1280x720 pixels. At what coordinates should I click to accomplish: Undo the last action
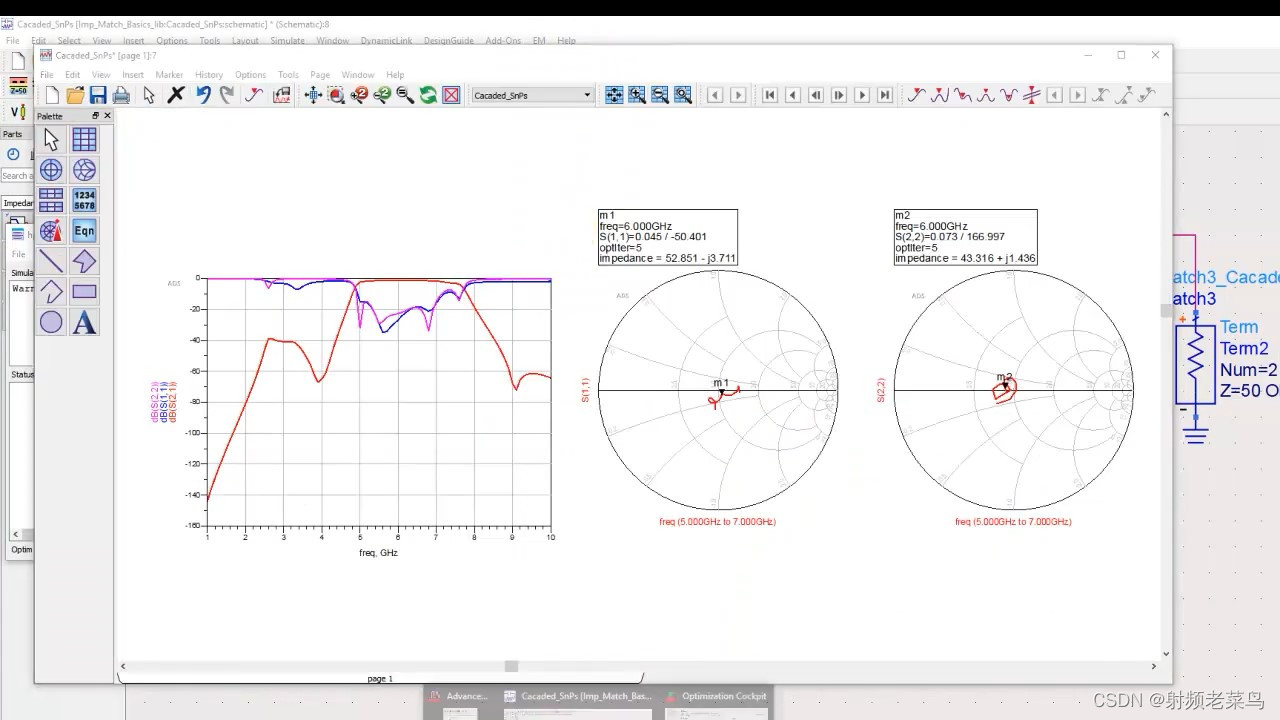pos(203,95)
